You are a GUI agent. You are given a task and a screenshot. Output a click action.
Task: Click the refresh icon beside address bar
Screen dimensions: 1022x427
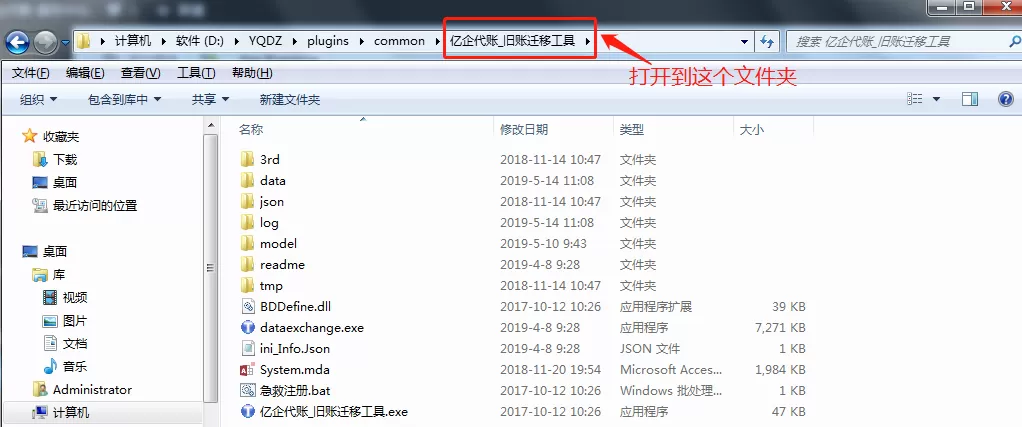pyautogui.click(x=767, y=42)
